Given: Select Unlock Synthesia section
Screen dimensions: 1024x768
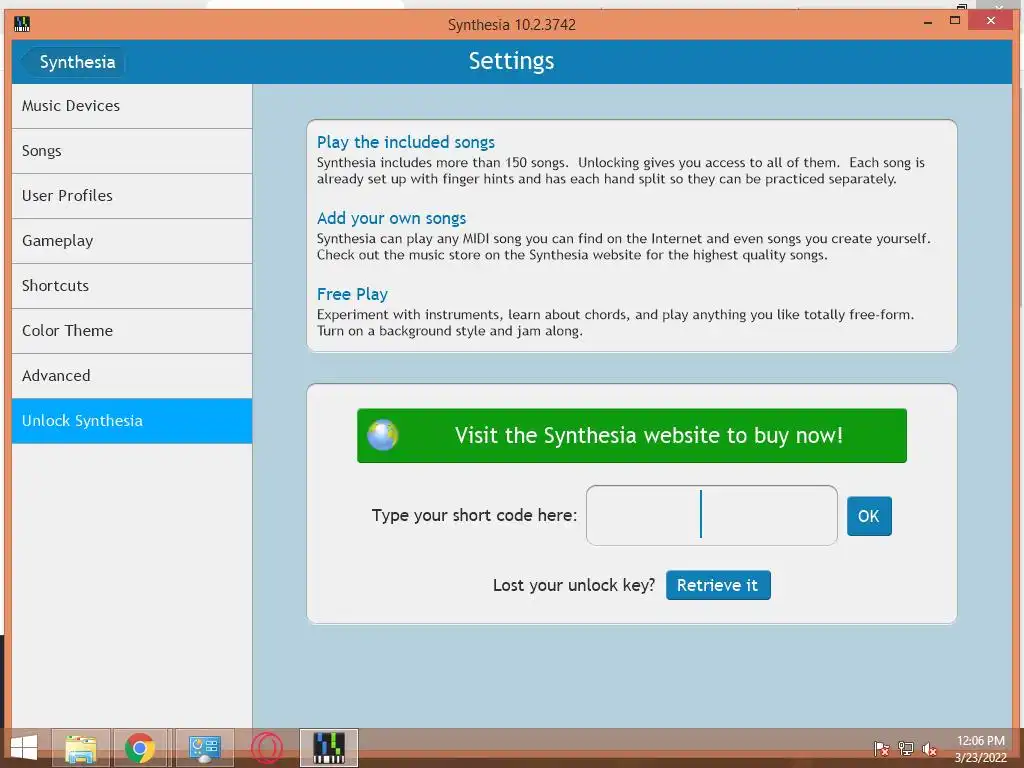Looking at the screenshot, I should click(x=132, y=421).
